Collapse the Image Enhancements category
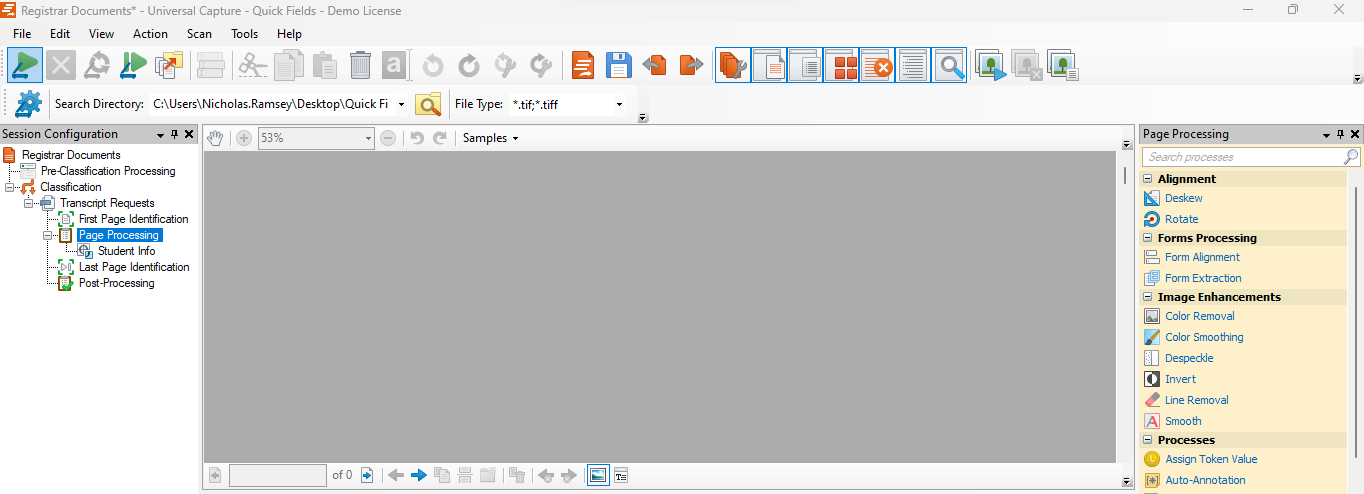Screen dimensions: 1364x494 (1148, 297)
